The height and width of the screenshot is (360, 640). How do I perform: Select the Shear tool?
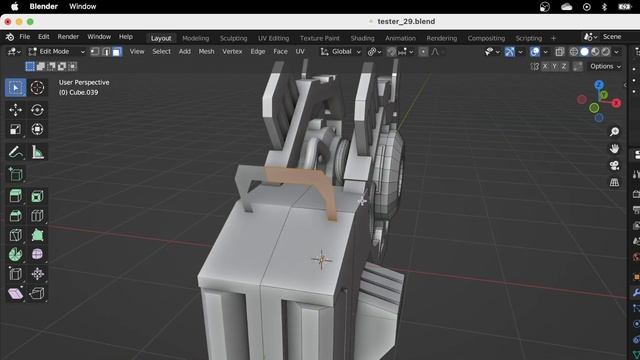click(16, 293)
